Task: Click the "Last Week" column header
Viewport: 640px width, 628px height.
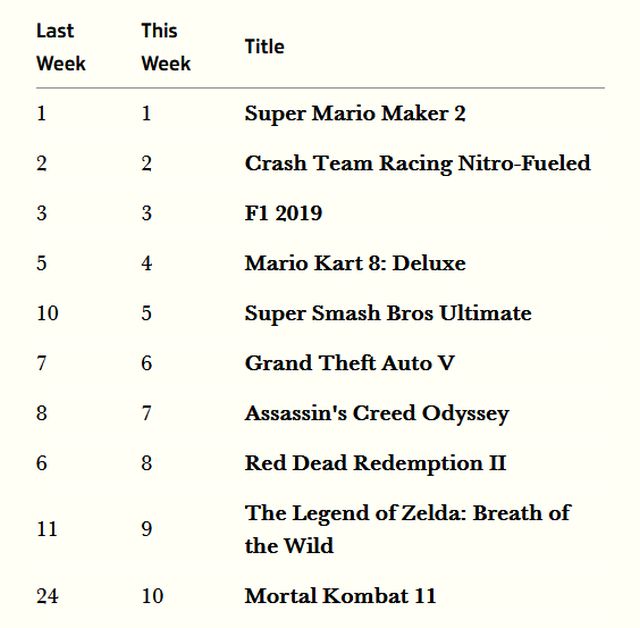Action: [61, 47]
